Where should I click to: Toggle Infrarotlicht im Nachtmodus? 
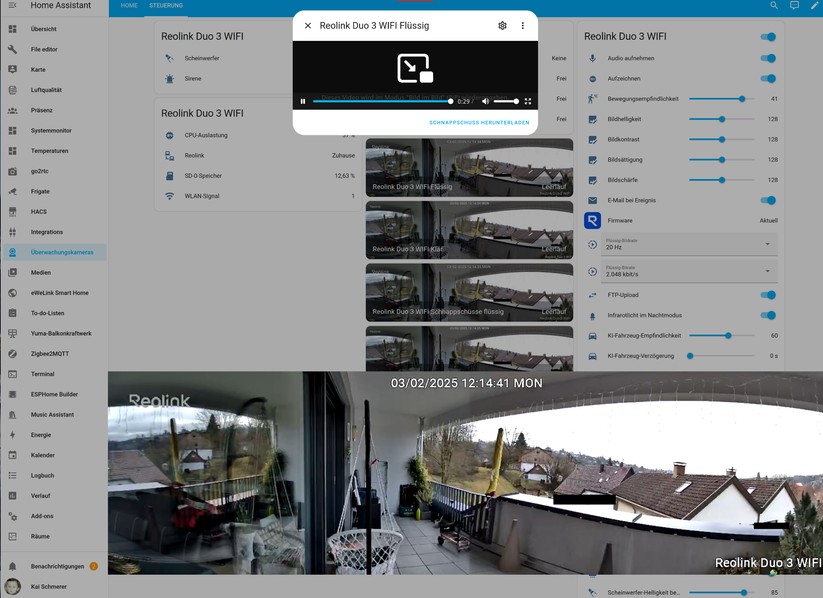pos(768,313)
